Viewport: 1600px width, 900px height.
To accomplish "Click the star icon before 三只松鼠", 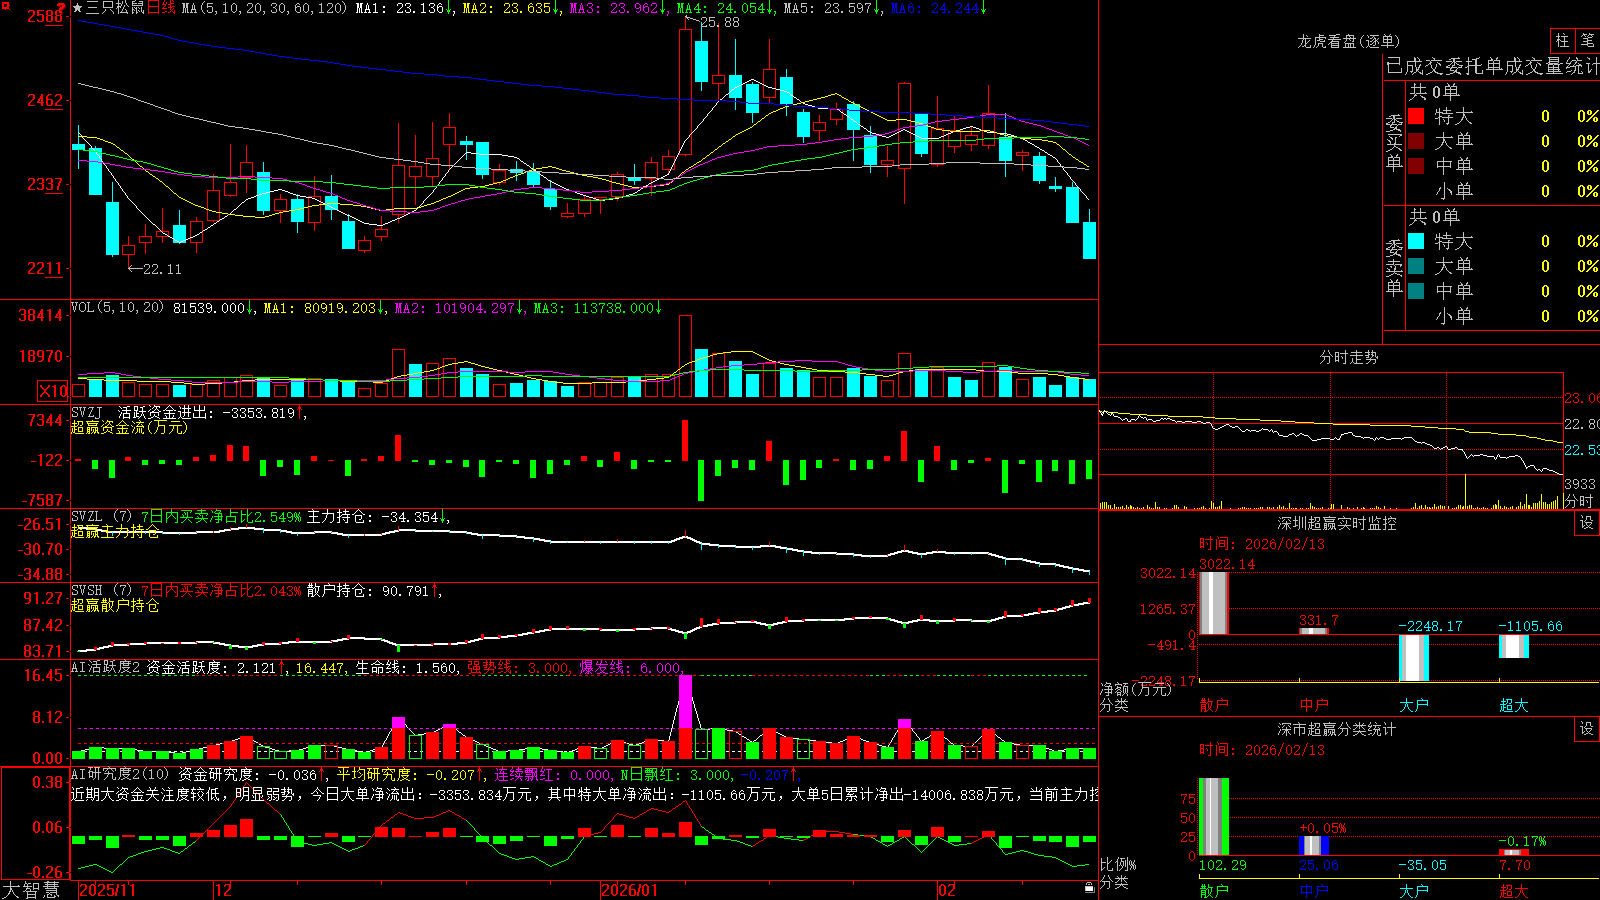I will click(78, 8).
